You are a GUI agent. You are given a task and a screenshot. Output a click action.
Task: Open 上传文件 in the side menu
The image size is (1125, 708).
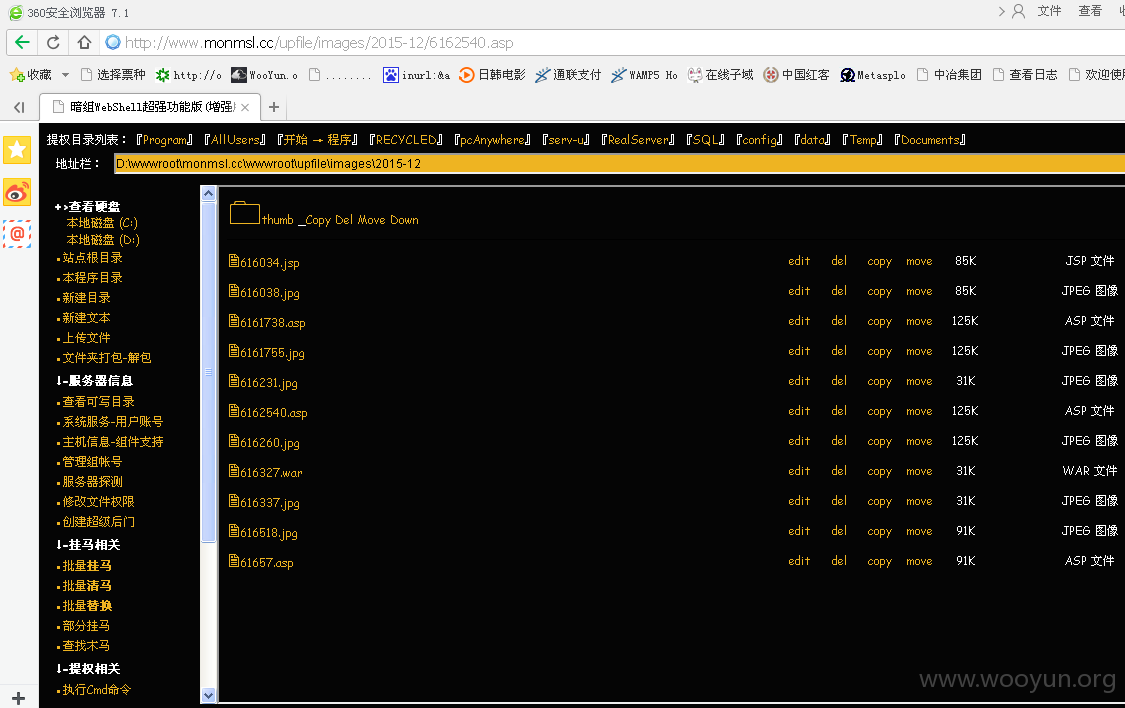pyautogui.click(x=86, y=338)
